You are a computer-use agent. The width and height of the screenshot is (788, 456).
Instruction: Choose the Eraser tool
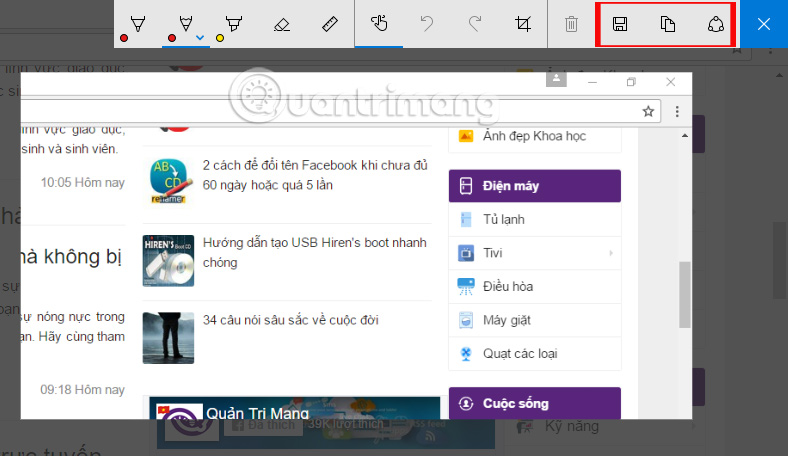point(282,24)
